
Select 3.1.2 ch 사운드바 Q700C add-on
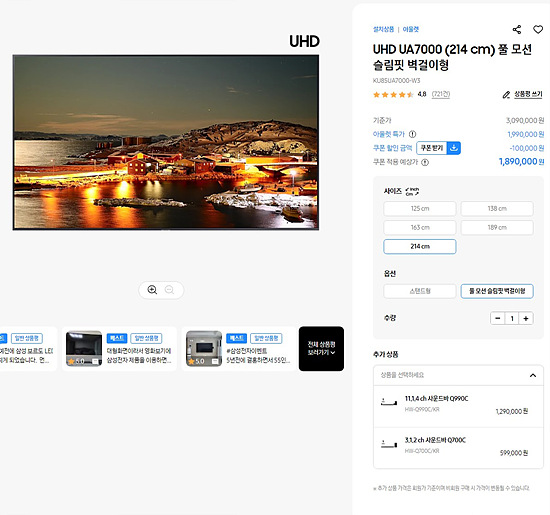point(458,448)
